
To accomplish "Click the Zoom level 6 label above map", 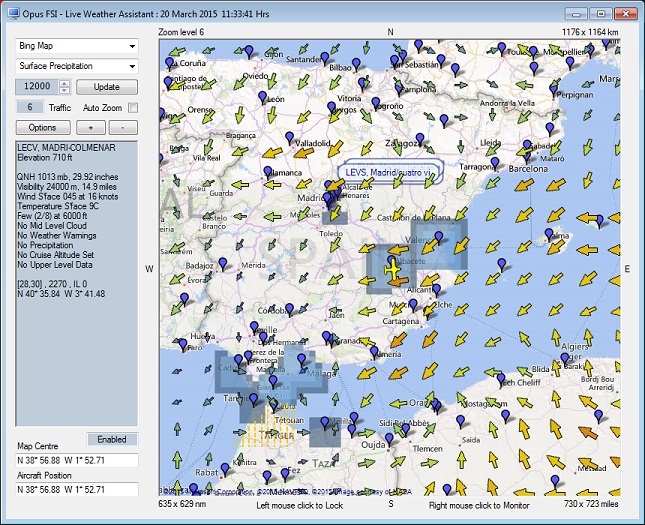I will (x=181, y=32).
